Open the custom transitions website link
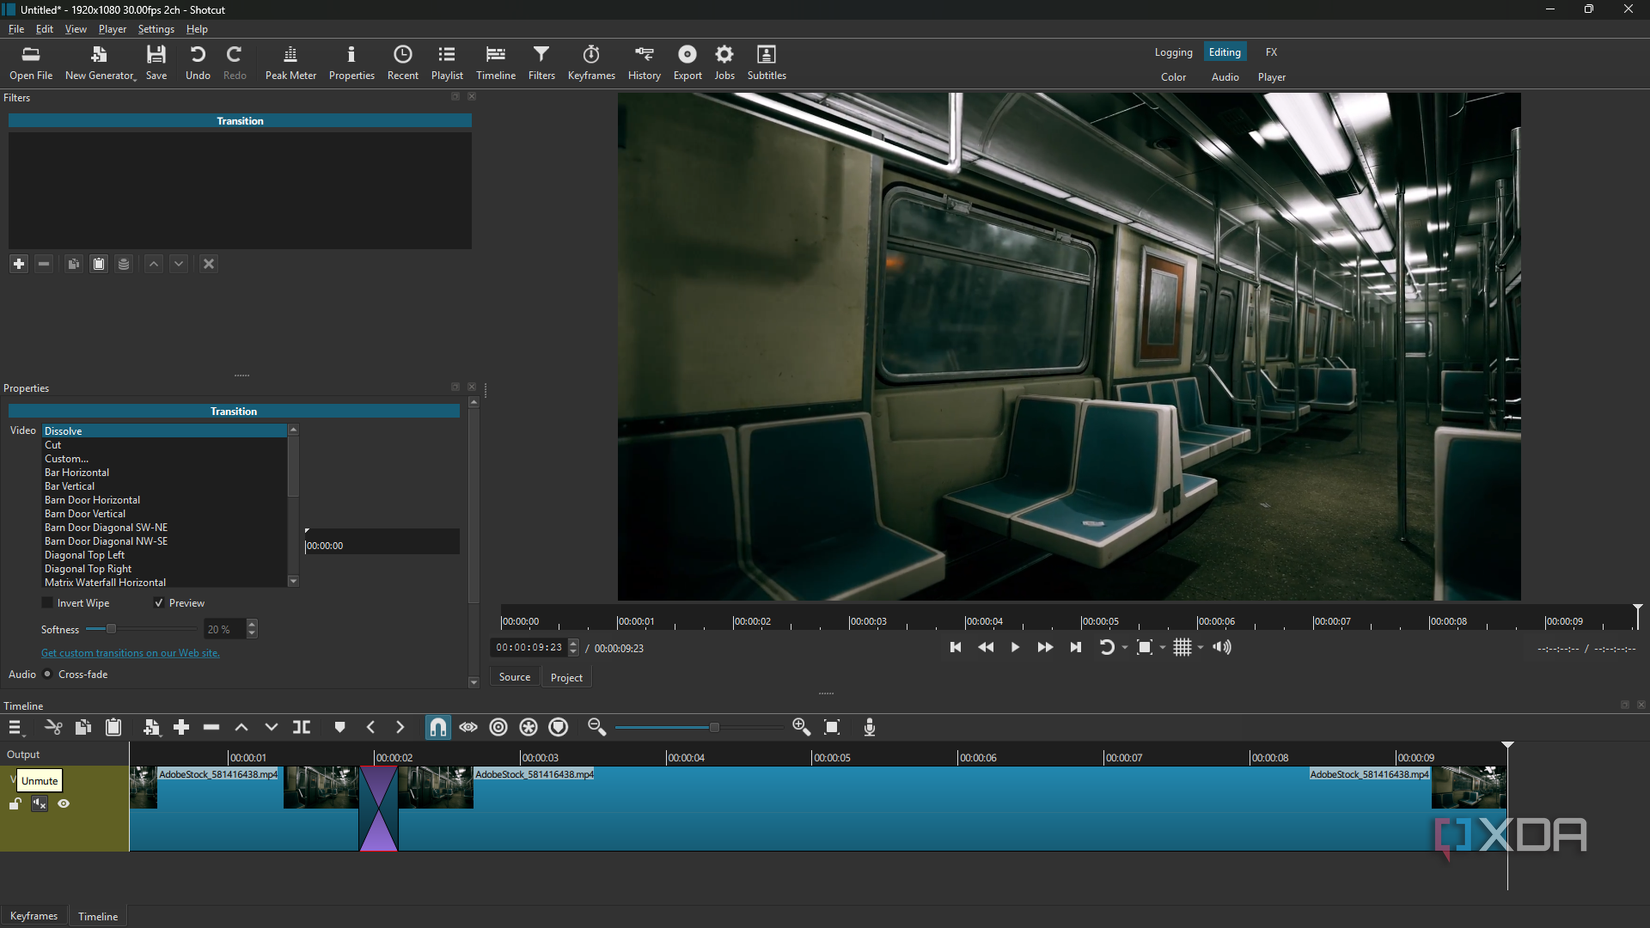The width and height of the screenshot is (1650, 928). tap(130, 652)
